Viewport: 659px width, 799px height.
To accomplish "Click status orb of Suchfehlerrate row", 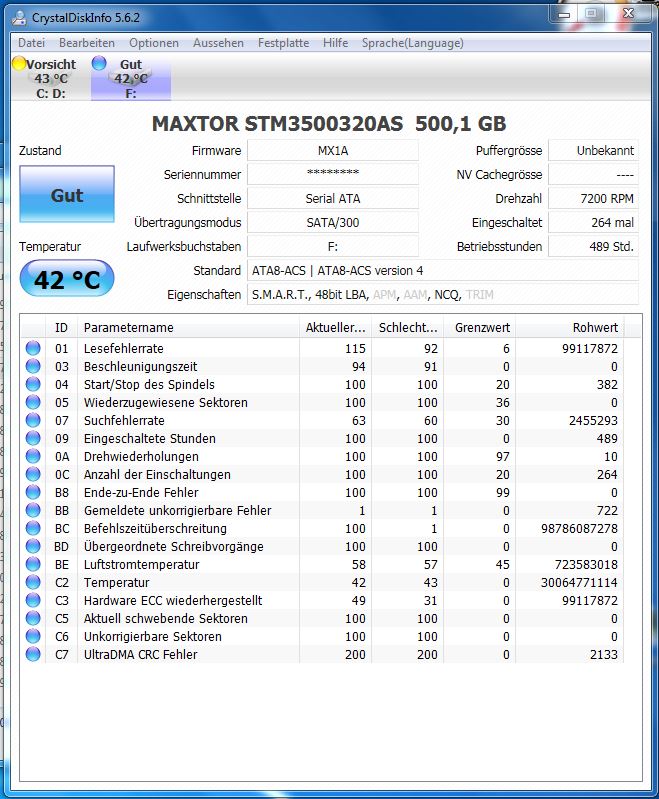I will tap(33, 420).
